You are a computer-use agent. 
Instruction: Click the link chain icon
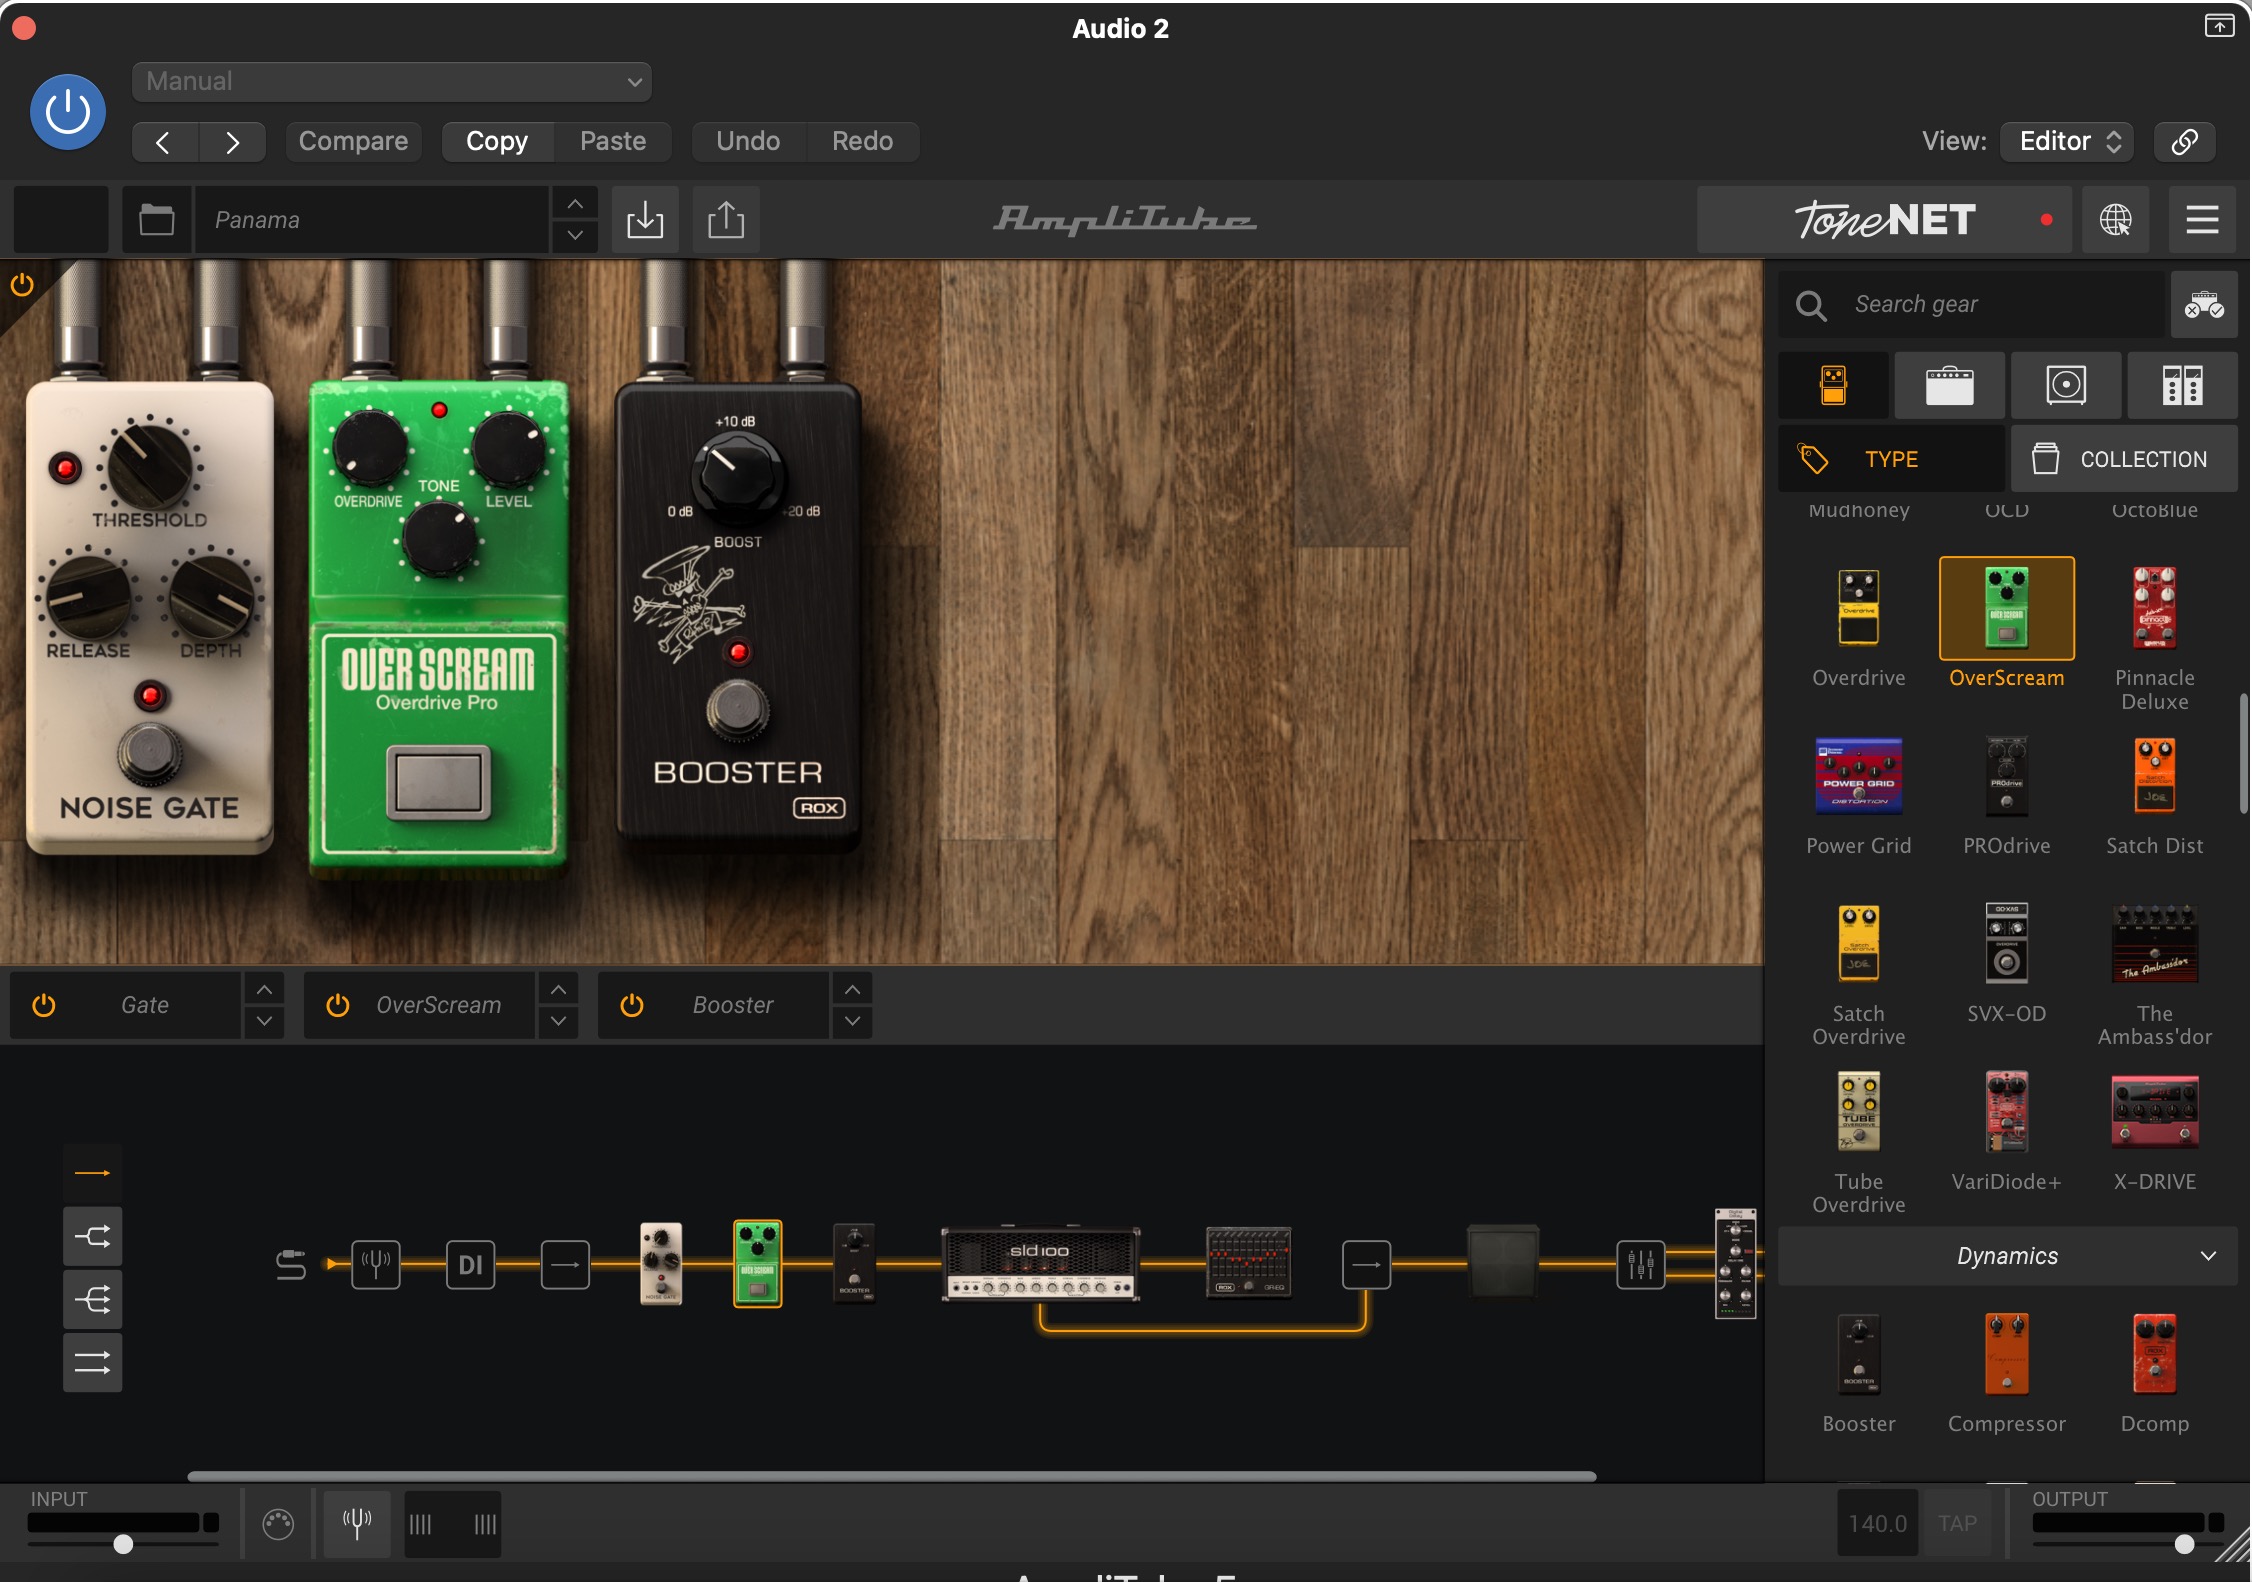(x=2185, y=141)
